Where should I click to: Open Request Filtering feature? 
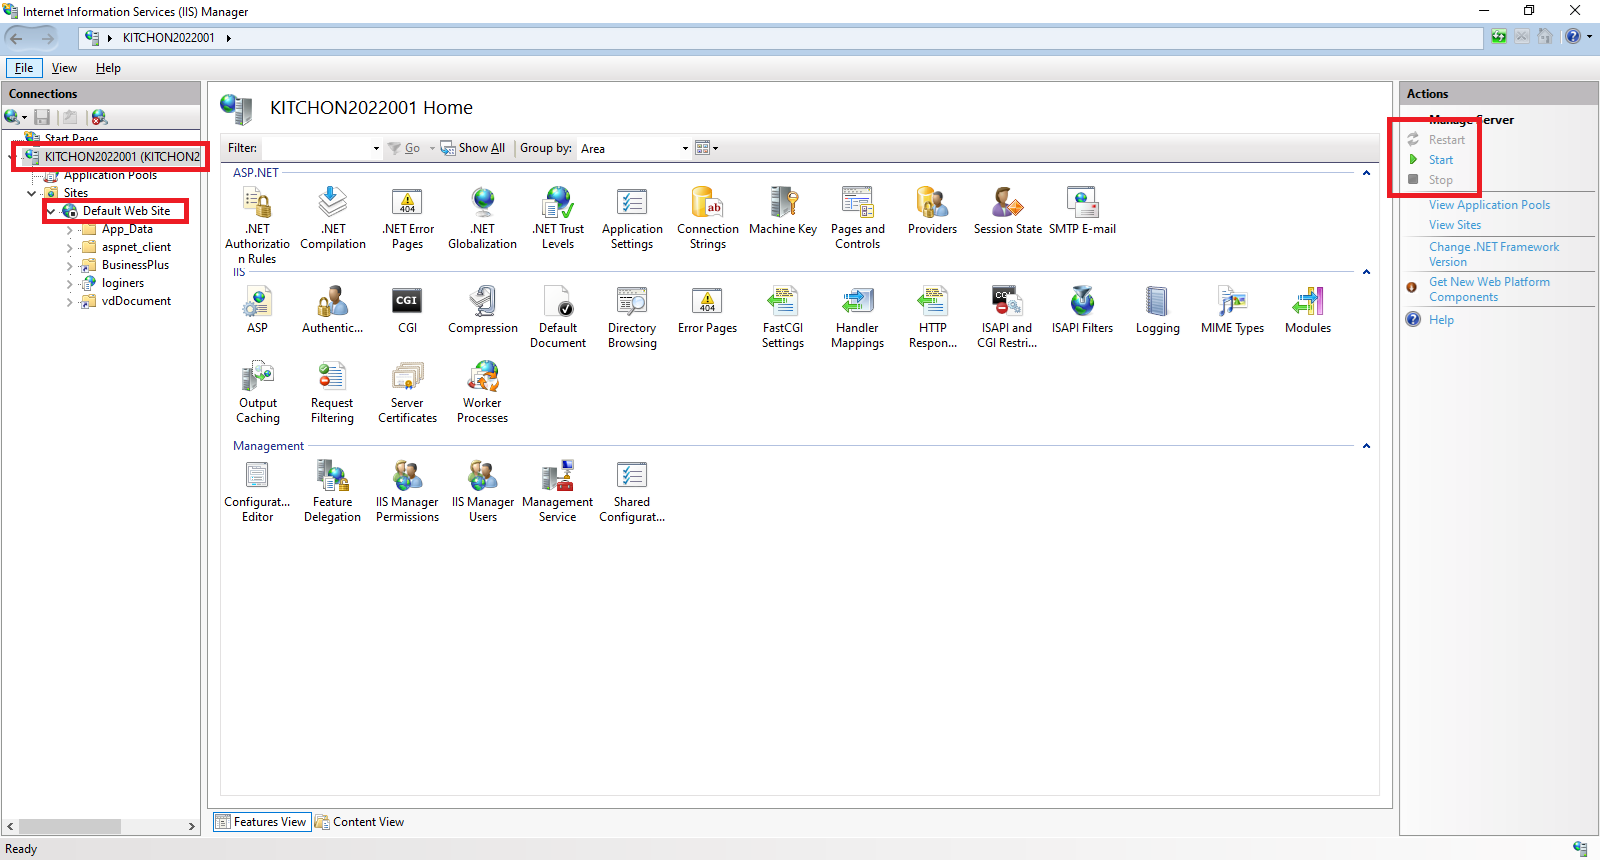(332, 392)
